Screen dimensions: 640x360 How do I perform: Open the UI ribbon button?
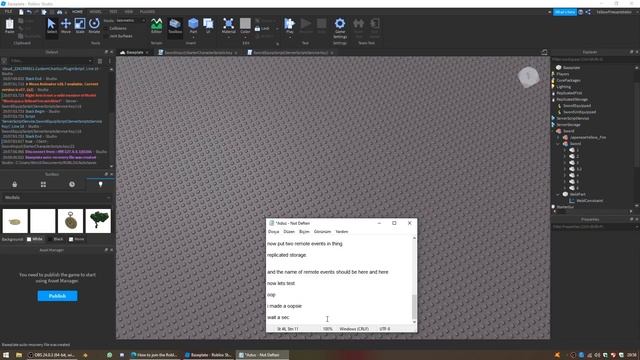click(208, 25)
